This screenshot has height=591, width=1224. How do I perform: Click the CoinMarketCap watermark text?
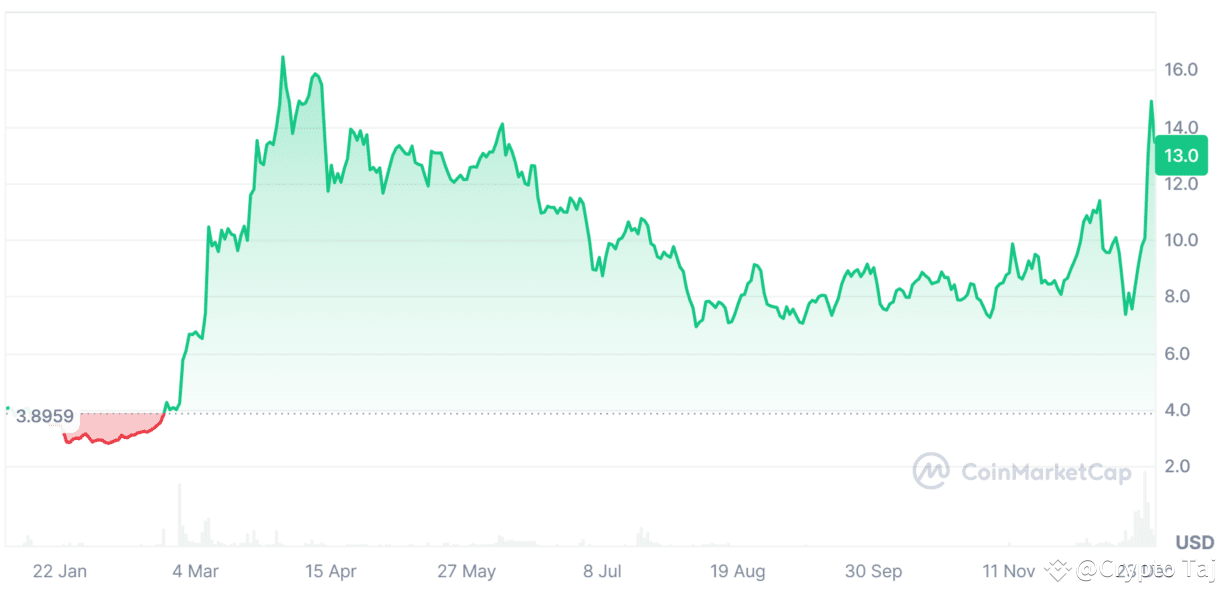tap(1046, 472)
